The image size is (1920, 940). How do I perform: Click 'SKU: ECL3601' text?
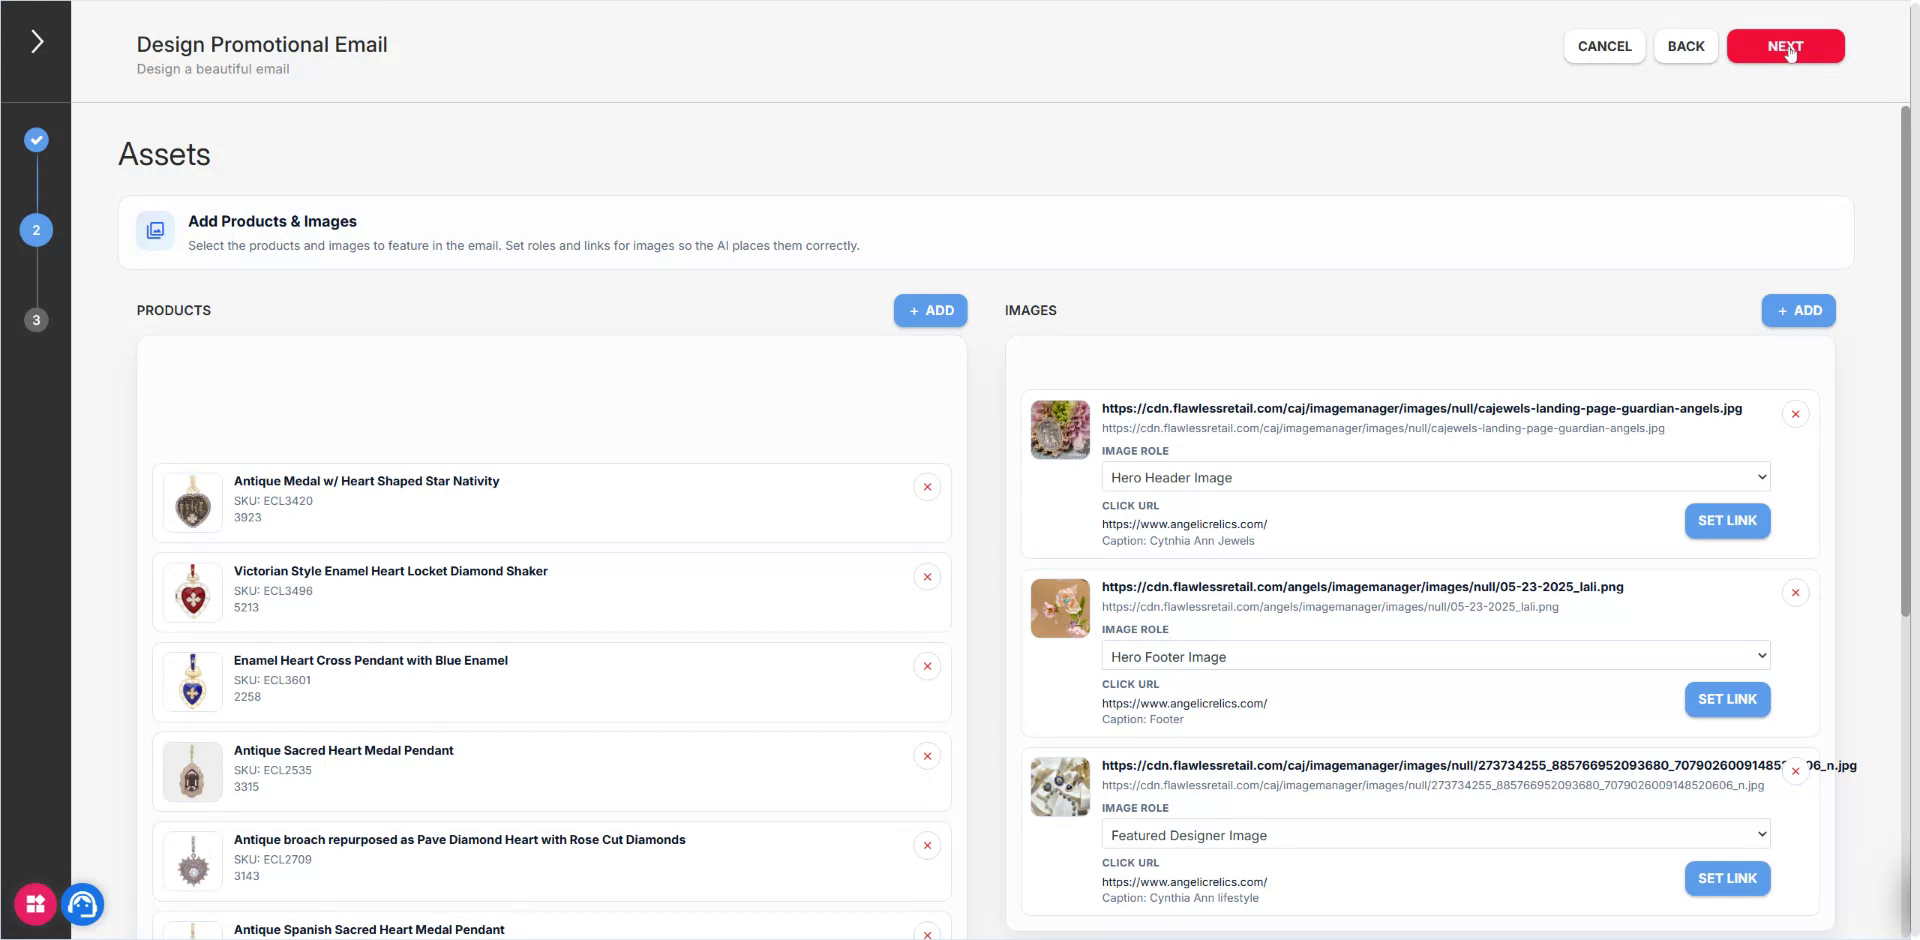pos(272,680)
